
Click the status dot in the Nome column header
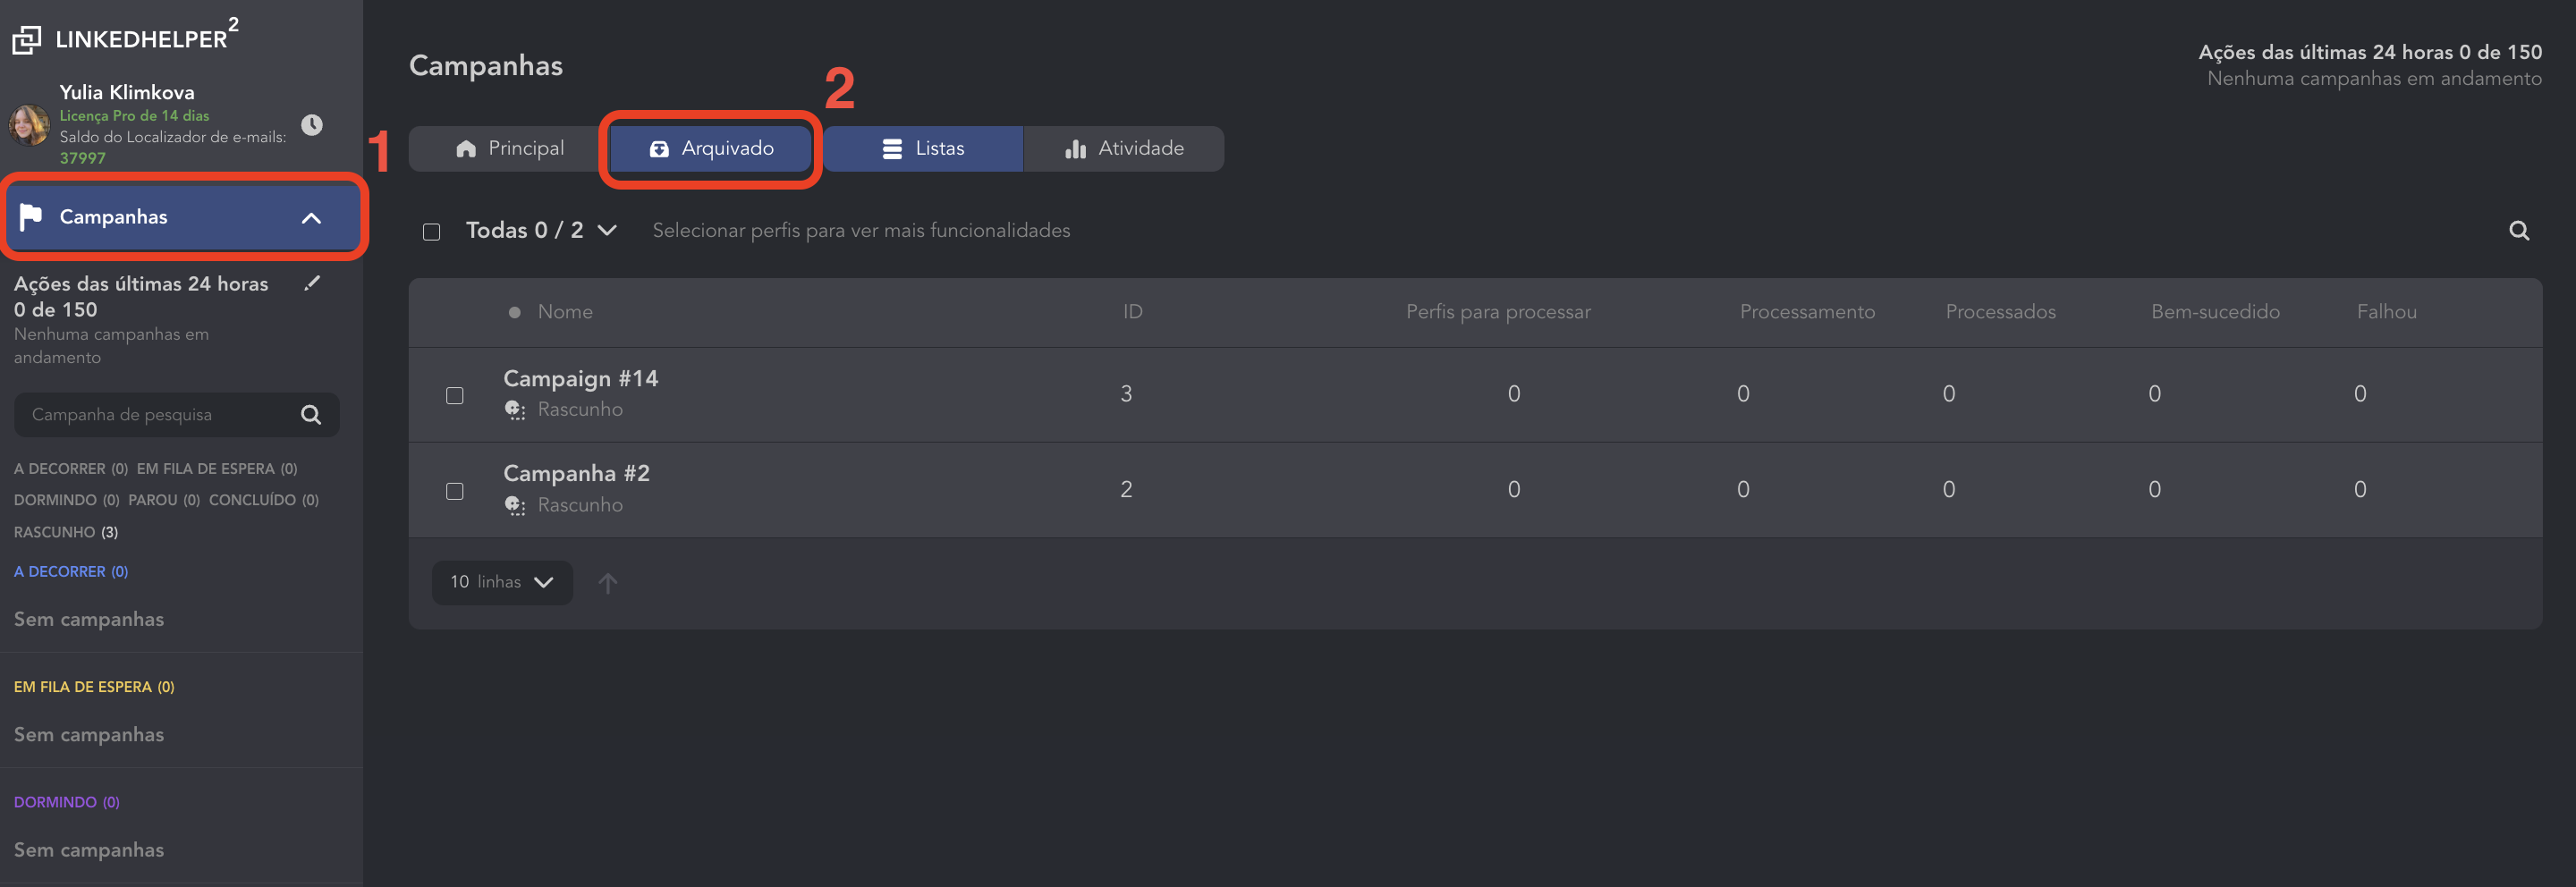(x=514, y=312)
